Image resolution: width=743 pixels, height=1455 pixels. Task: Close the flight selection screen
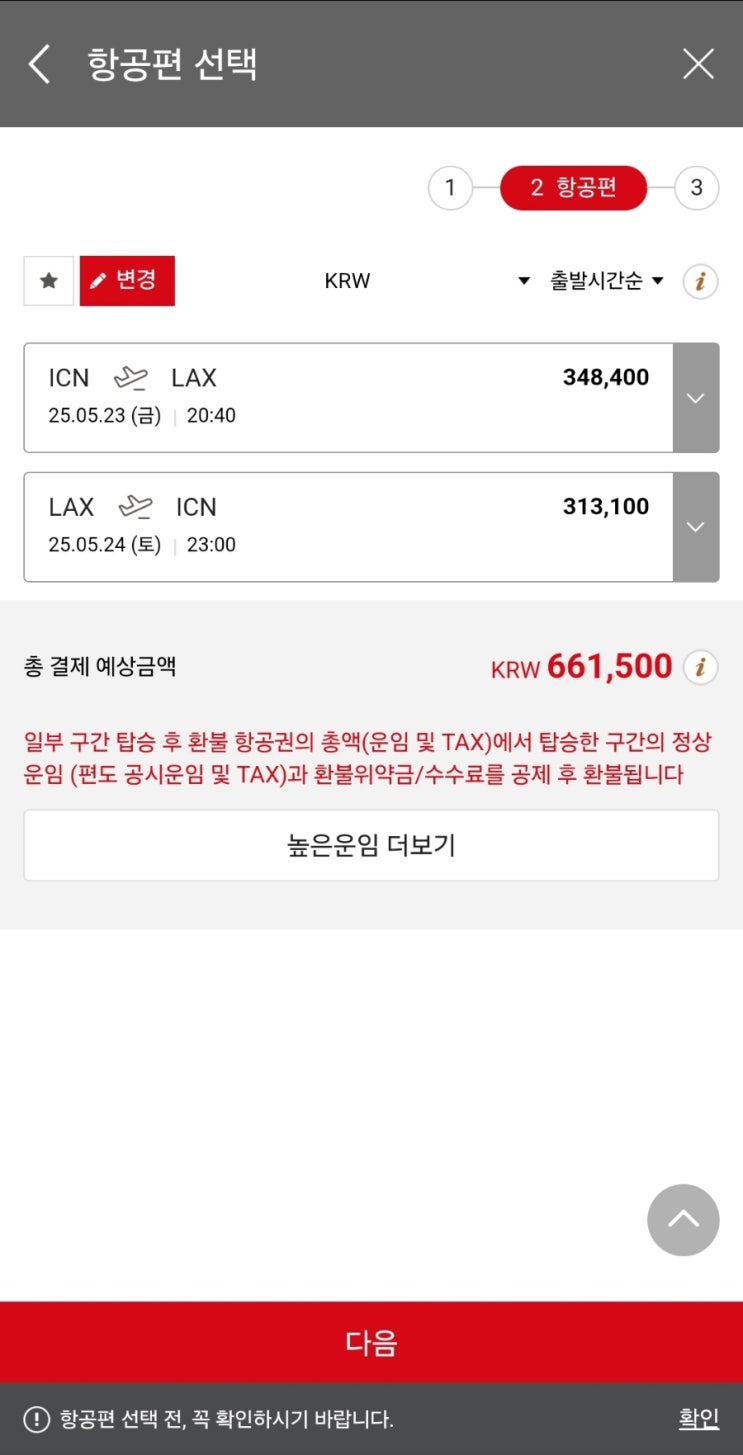(x=698, y=64)
